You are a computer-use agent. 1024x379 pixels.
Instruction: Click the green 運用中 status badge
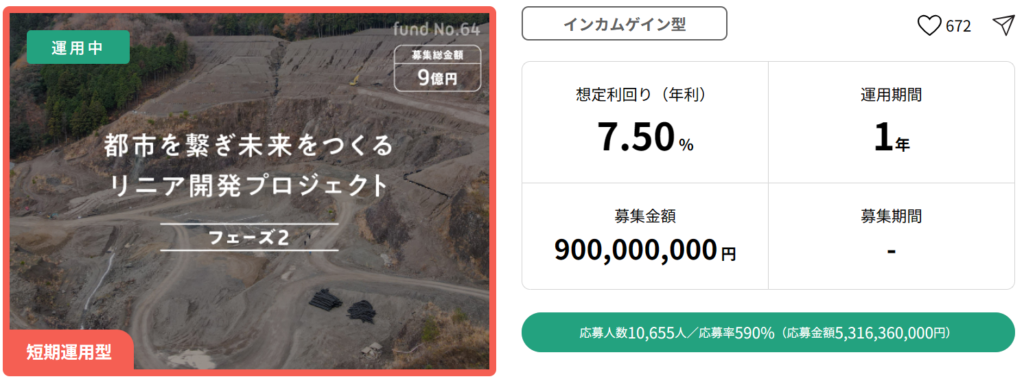[x=78, y=47]
